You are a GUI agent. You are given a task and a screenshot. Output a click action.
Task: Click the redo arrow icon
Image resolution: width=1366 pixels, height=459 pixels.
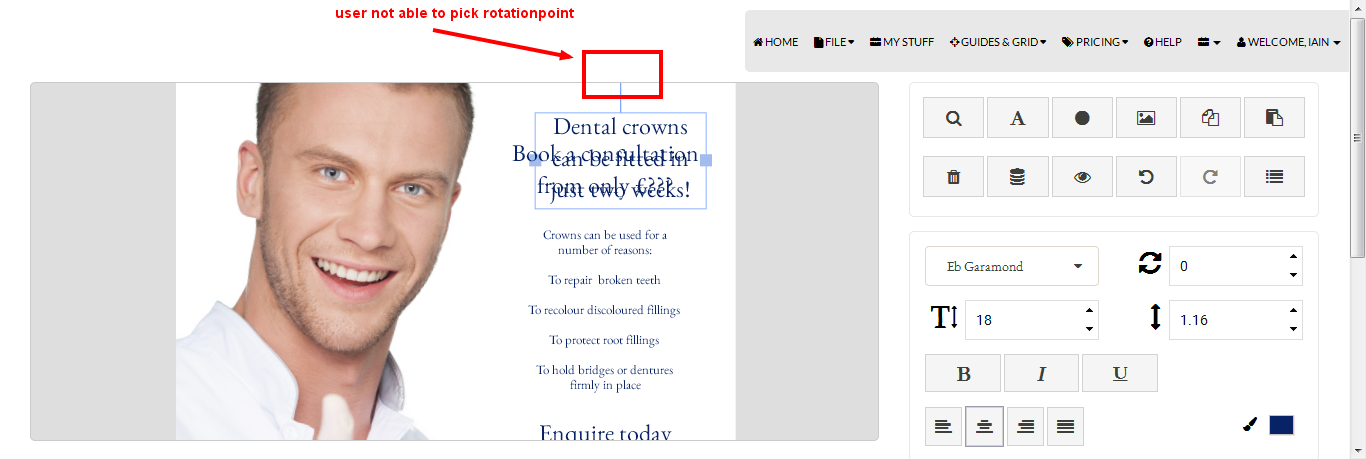click(1209, 177)
